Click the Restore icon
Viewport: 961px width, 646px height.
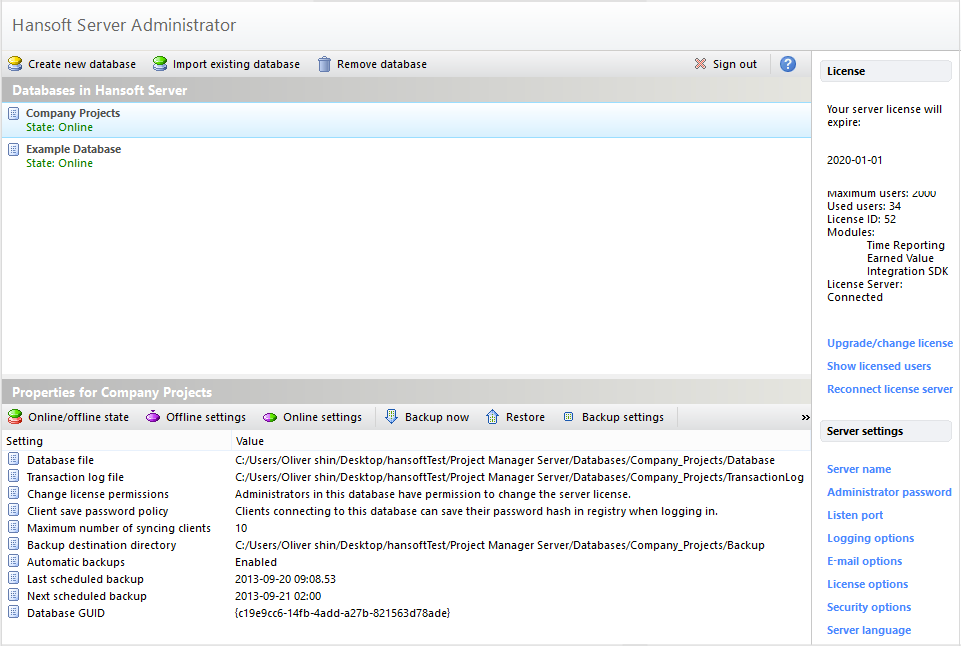[x=492, y=417]
